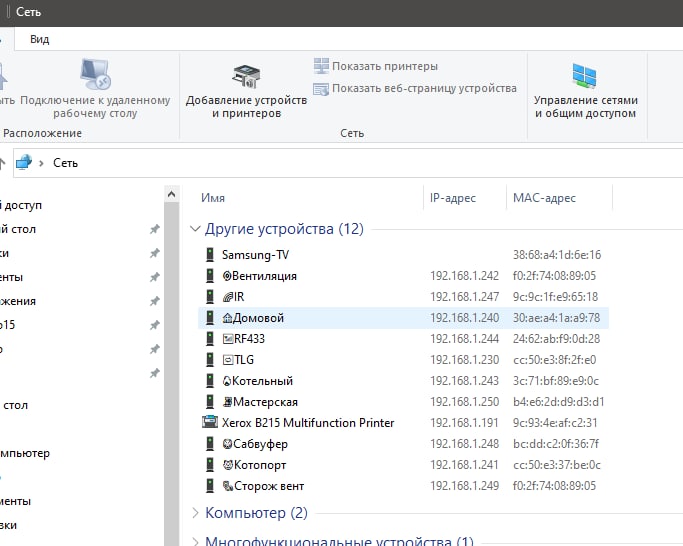Select 'o15' in the navigation pane
This screenshot has height=546, width=683.
[7, 325]
